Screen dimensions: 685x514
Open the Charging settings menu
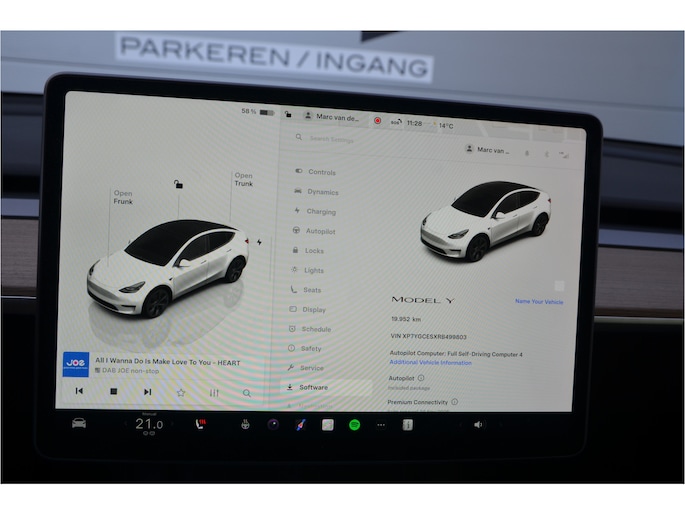coord(320,212)
